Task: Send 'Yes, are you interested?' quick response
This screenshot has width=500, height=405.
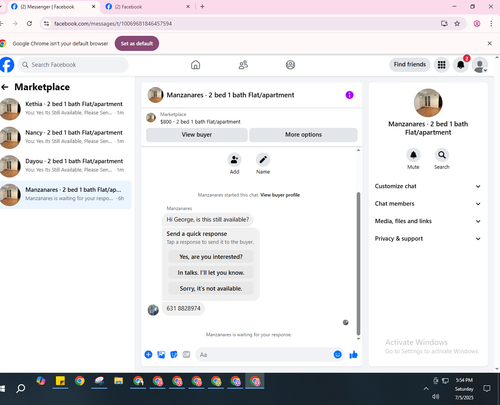Action: click(211, 257)
